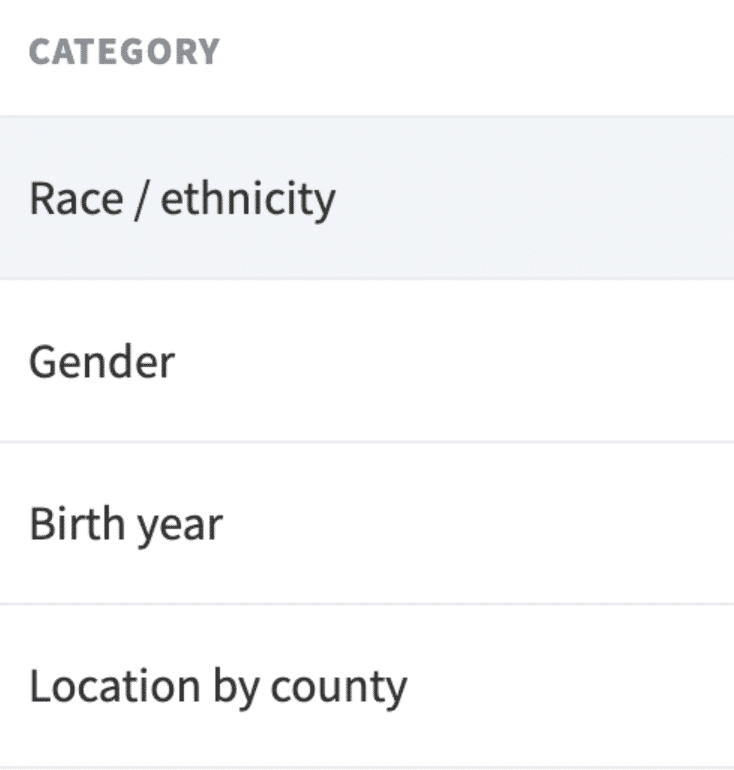
Task: Activate the Birth year list entry
Action: [x=367, y=523]
